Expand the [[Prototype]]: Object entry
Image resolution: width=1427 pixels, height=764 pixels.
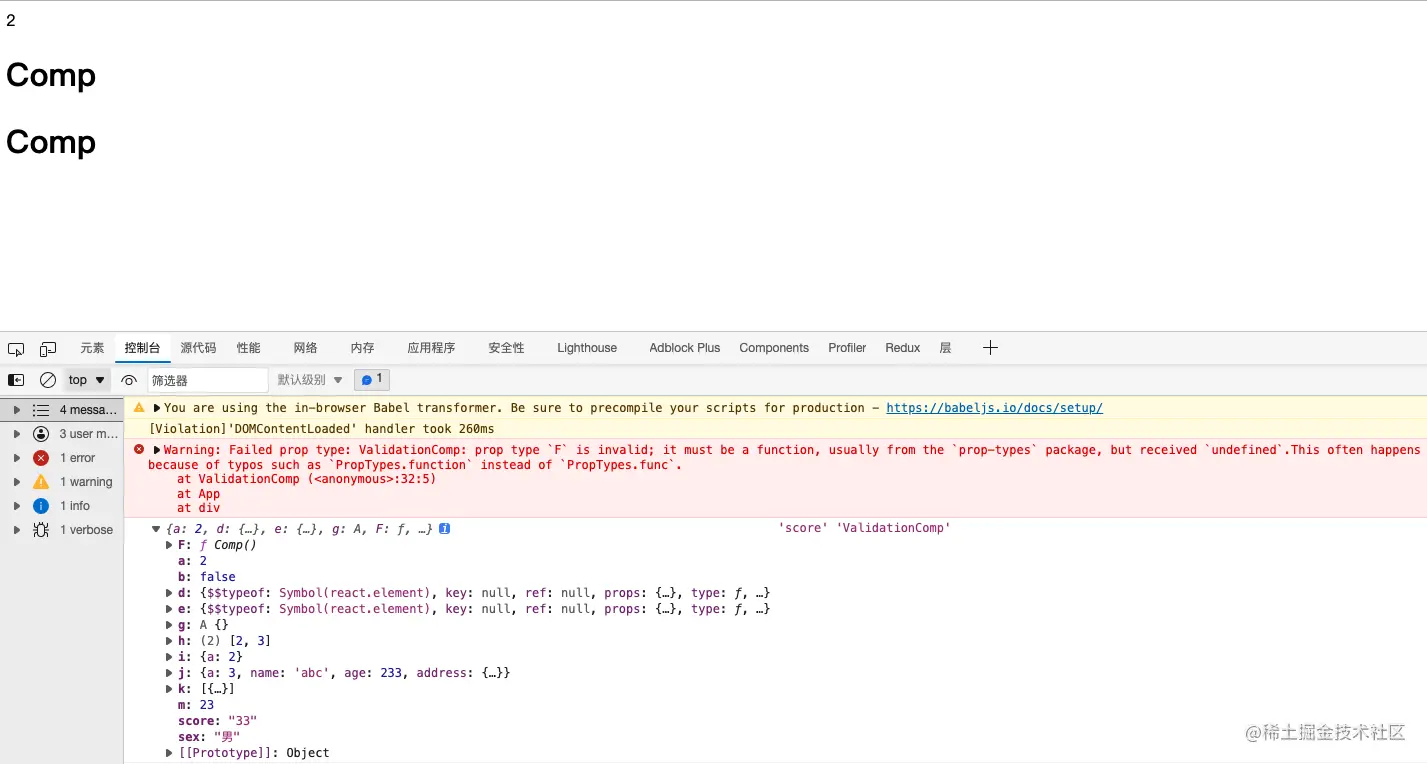(x=169, y=753)
